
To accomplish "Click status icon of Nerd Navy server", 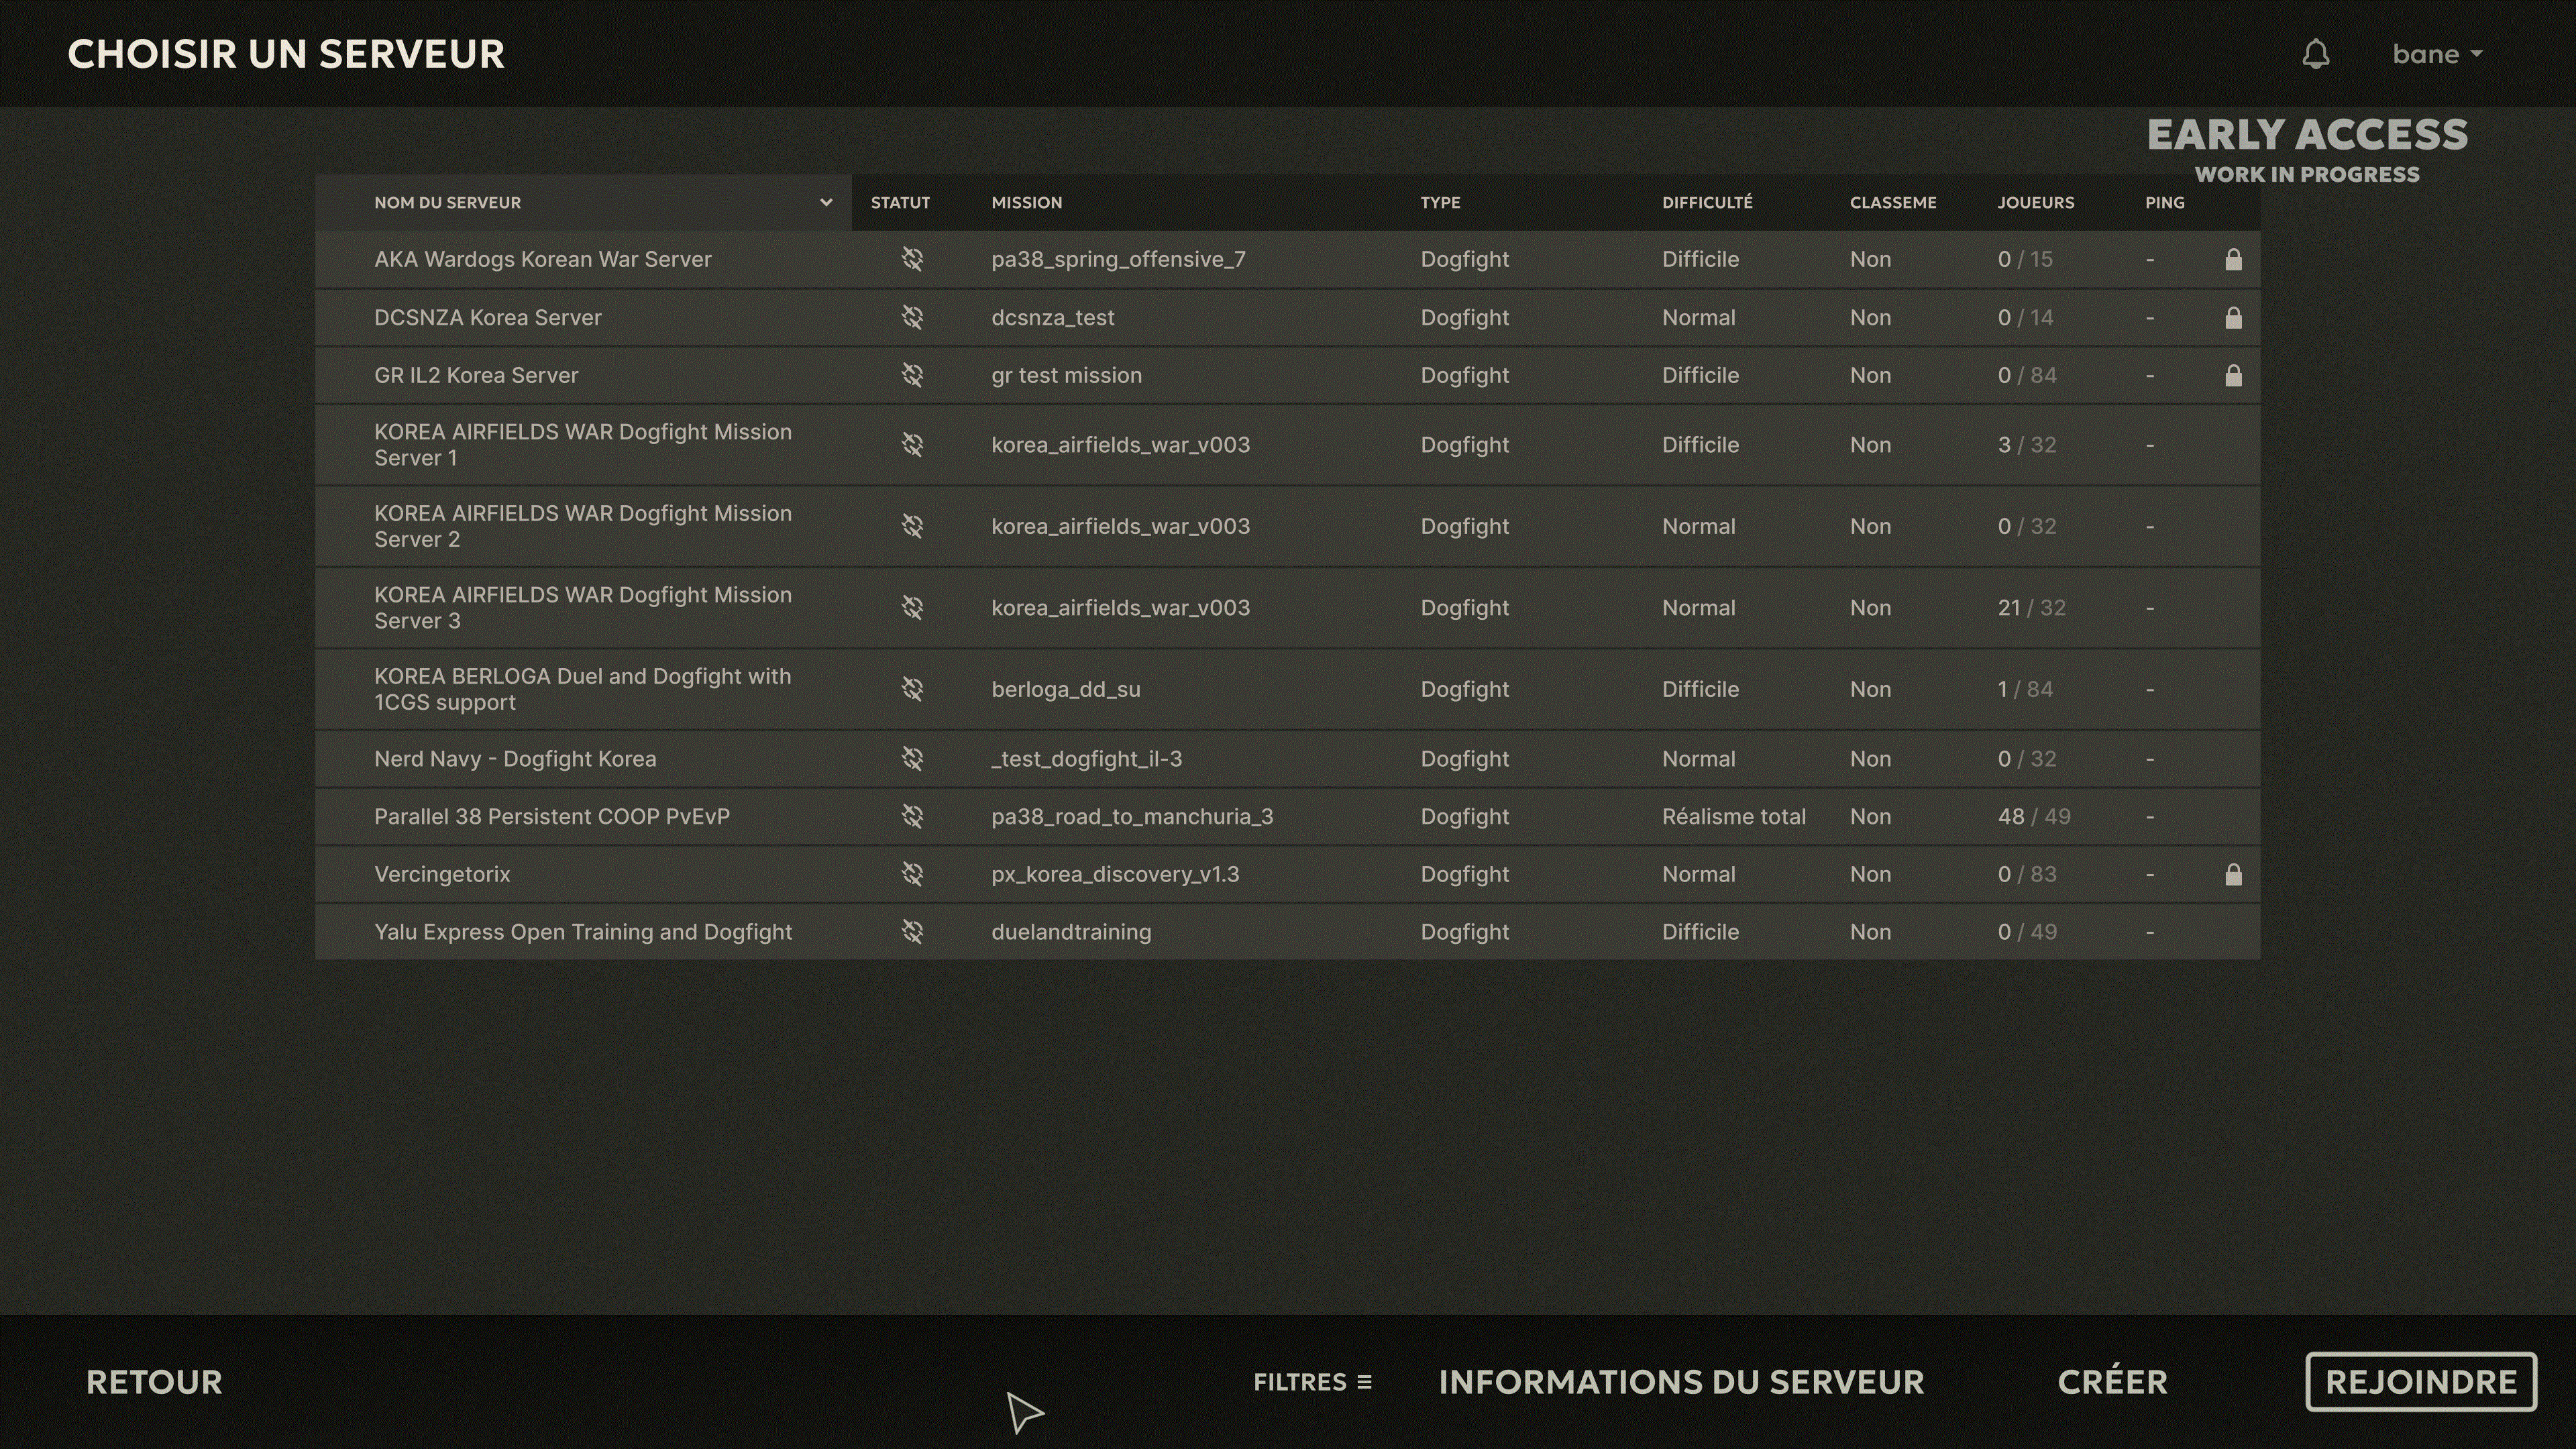I will click(x=912, y=758).
